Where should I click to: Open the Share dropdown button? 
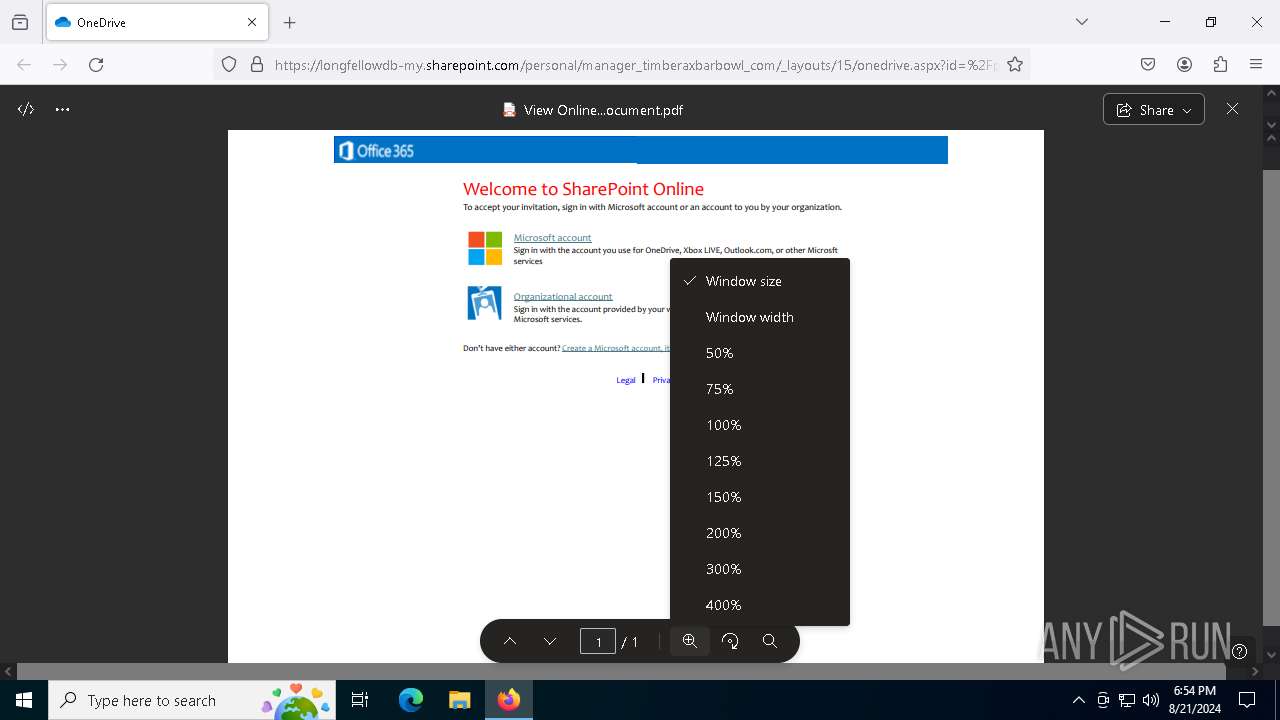point(1154,110)
